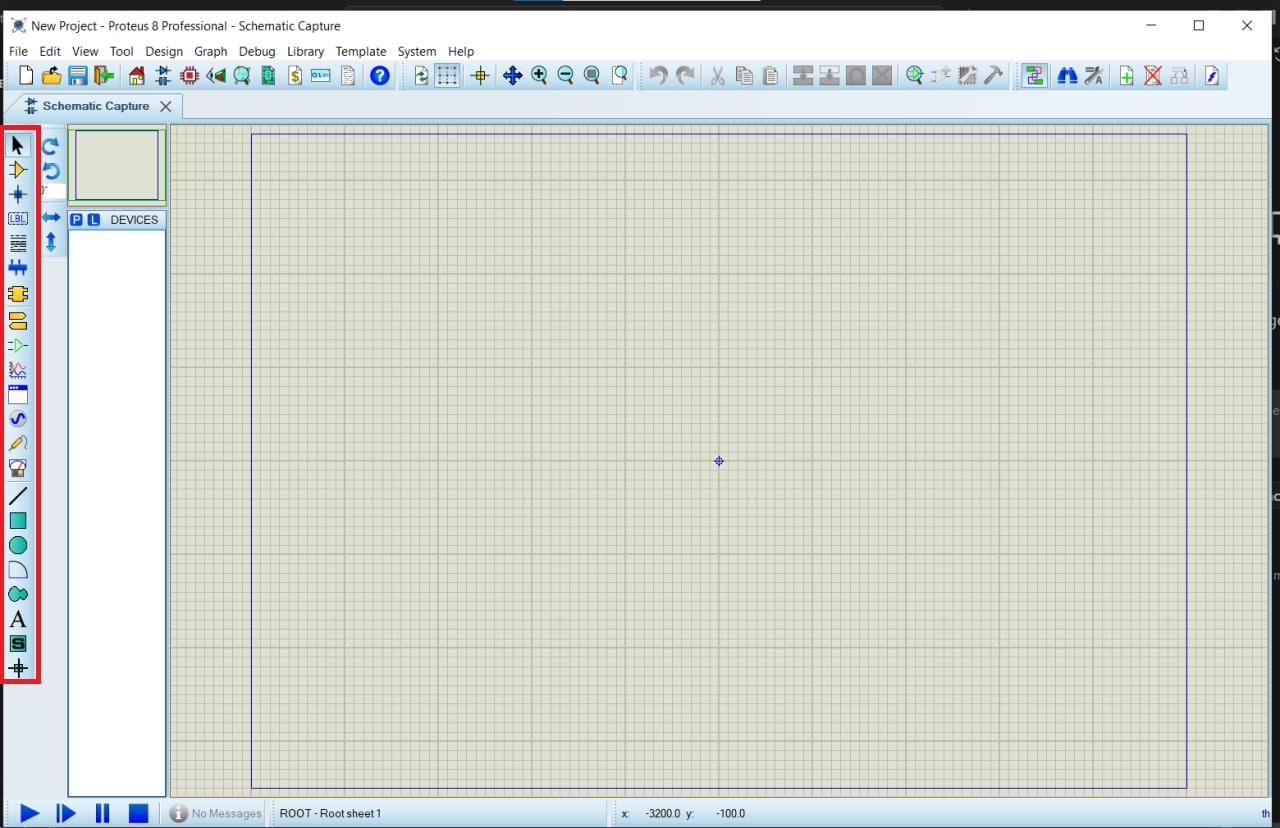
Task: Start simulation with the Play button
Action: coord(30,813)
